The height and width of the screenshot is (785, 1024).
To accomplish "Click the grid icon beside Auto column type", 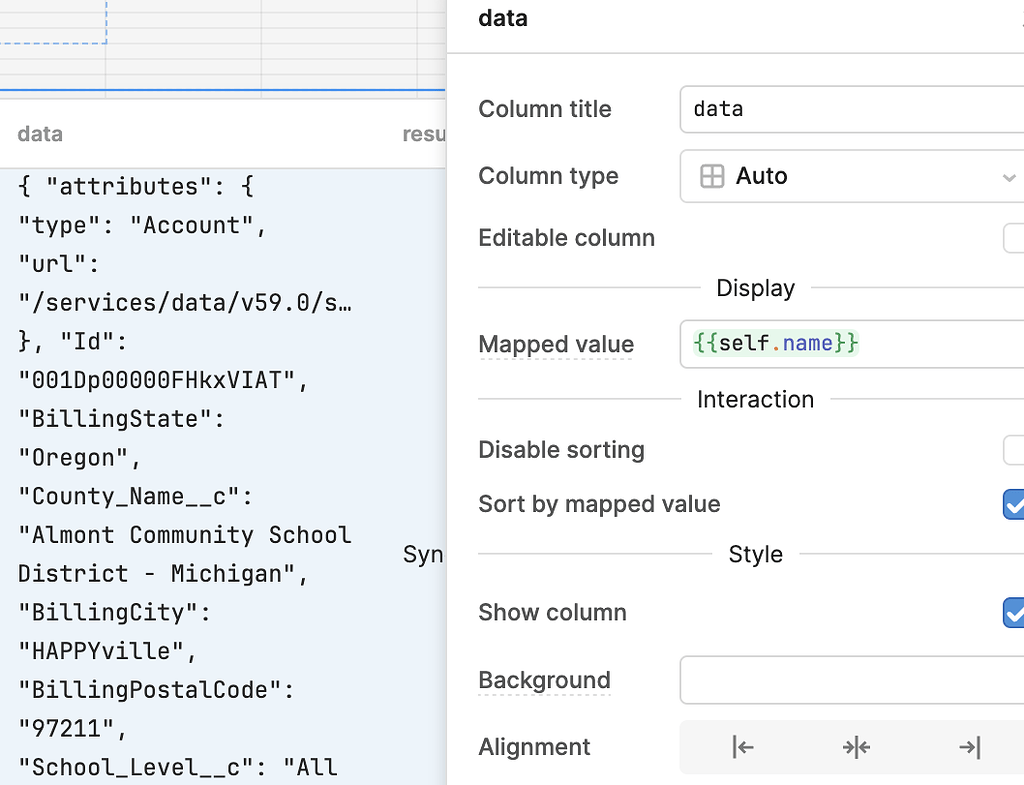I will pos(714,176).
